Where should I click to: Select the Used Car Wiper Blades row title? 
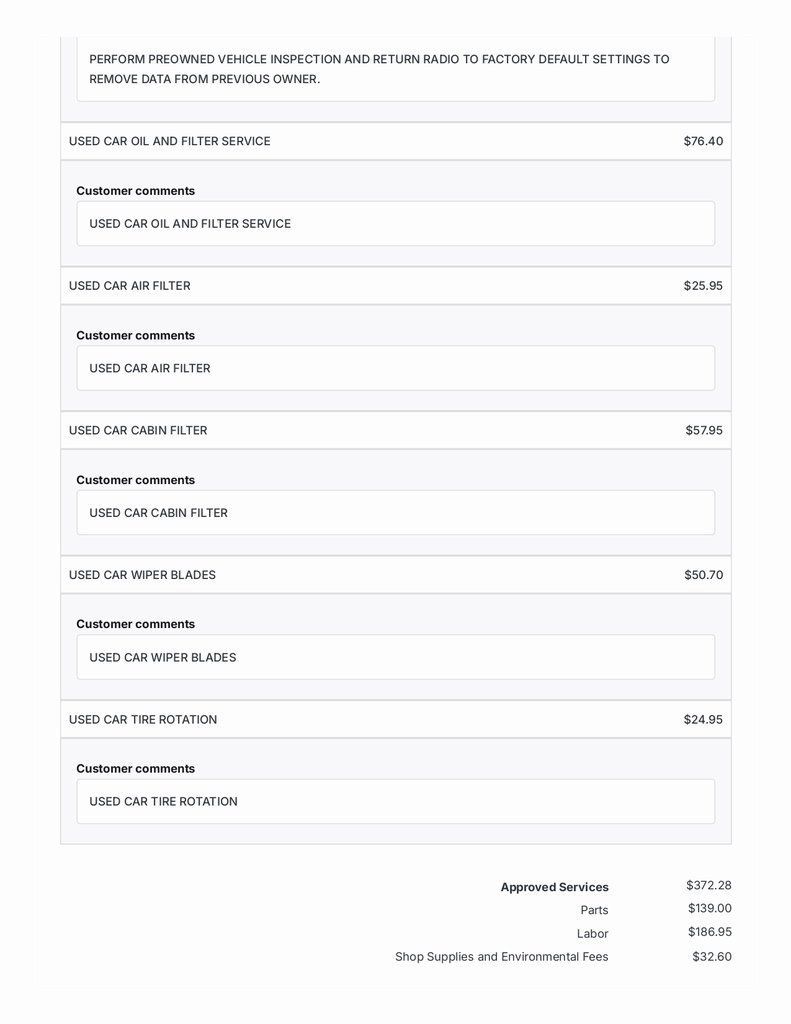pyautogui.click(x=142, y=575)
